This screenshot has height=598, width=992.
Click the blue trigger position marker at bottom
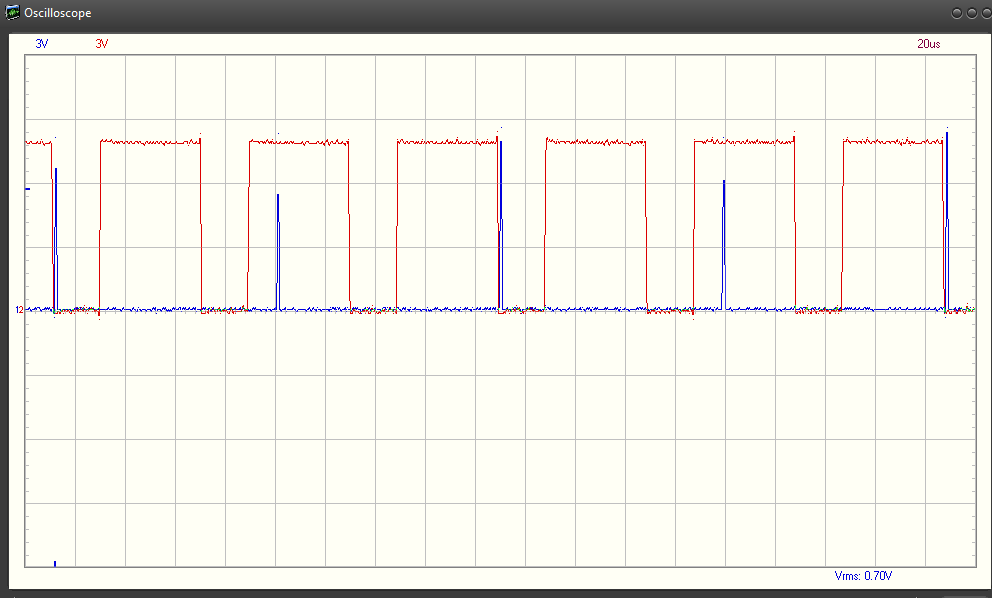pos(55,563)
